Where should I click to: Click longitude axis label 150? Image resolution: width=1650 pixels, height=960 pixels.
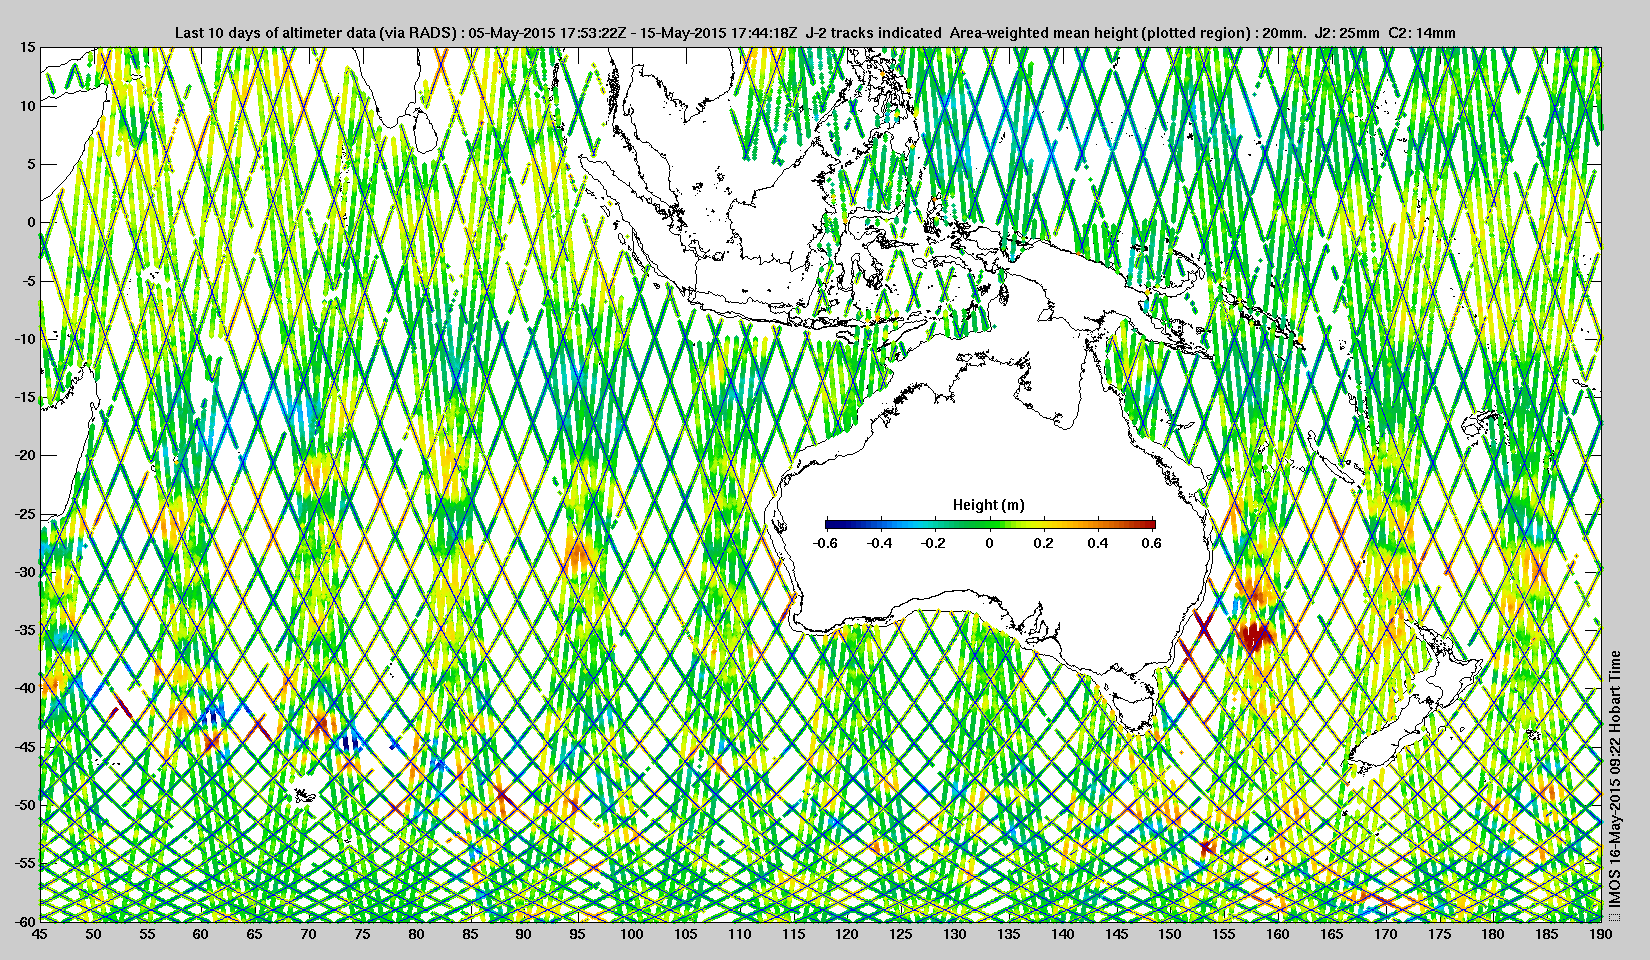pos(1169,934)
